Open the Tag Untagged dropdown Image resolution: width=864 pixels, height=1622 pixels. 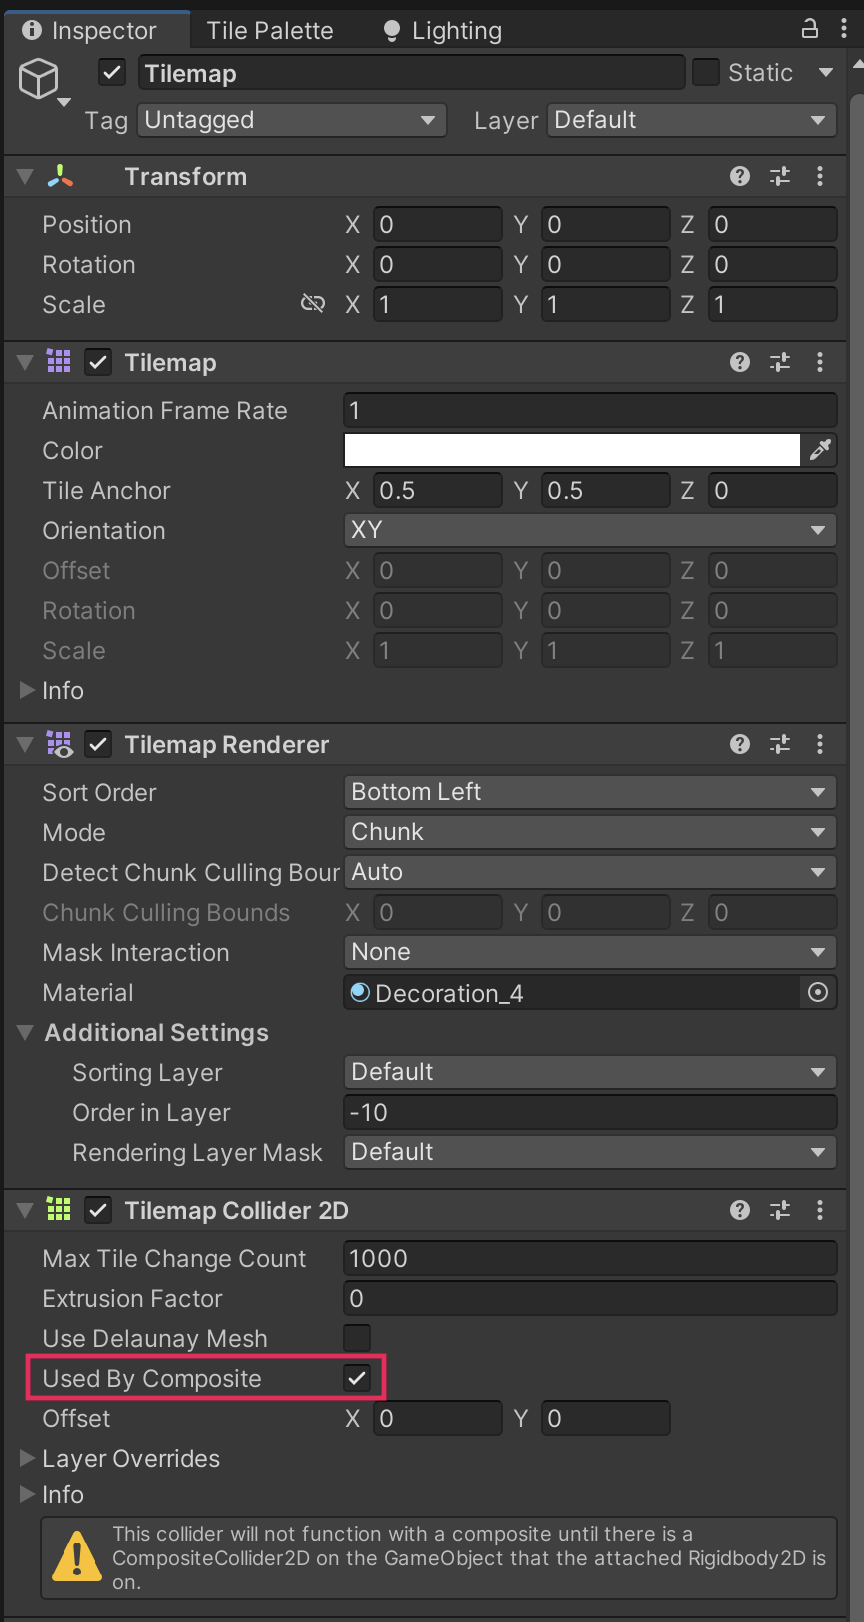291,120
